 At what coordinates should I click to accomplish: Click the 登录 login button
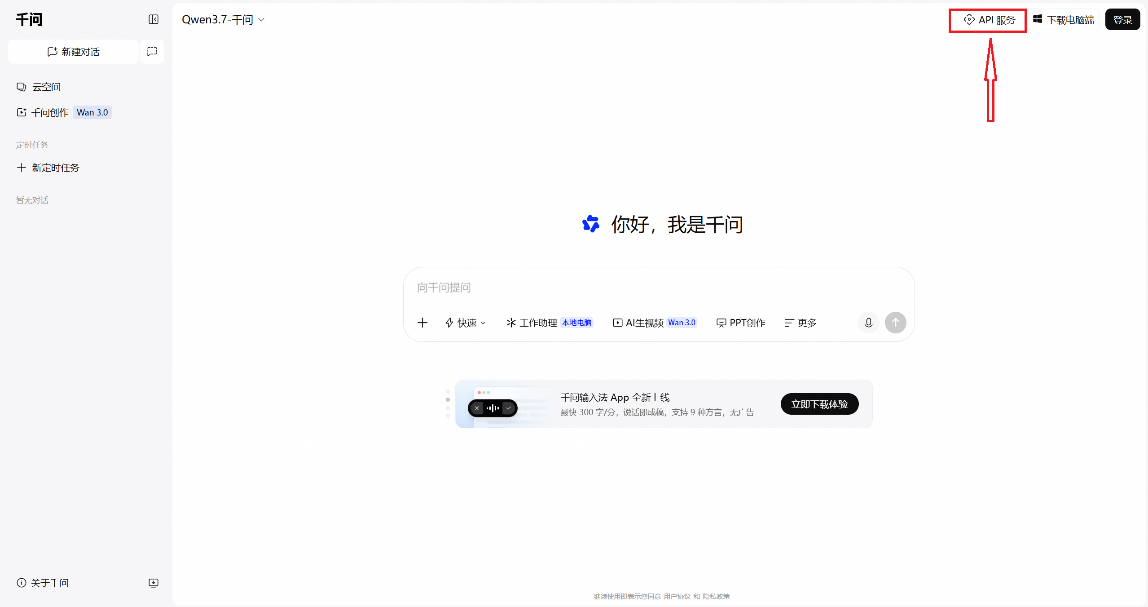click(1122, 21)
